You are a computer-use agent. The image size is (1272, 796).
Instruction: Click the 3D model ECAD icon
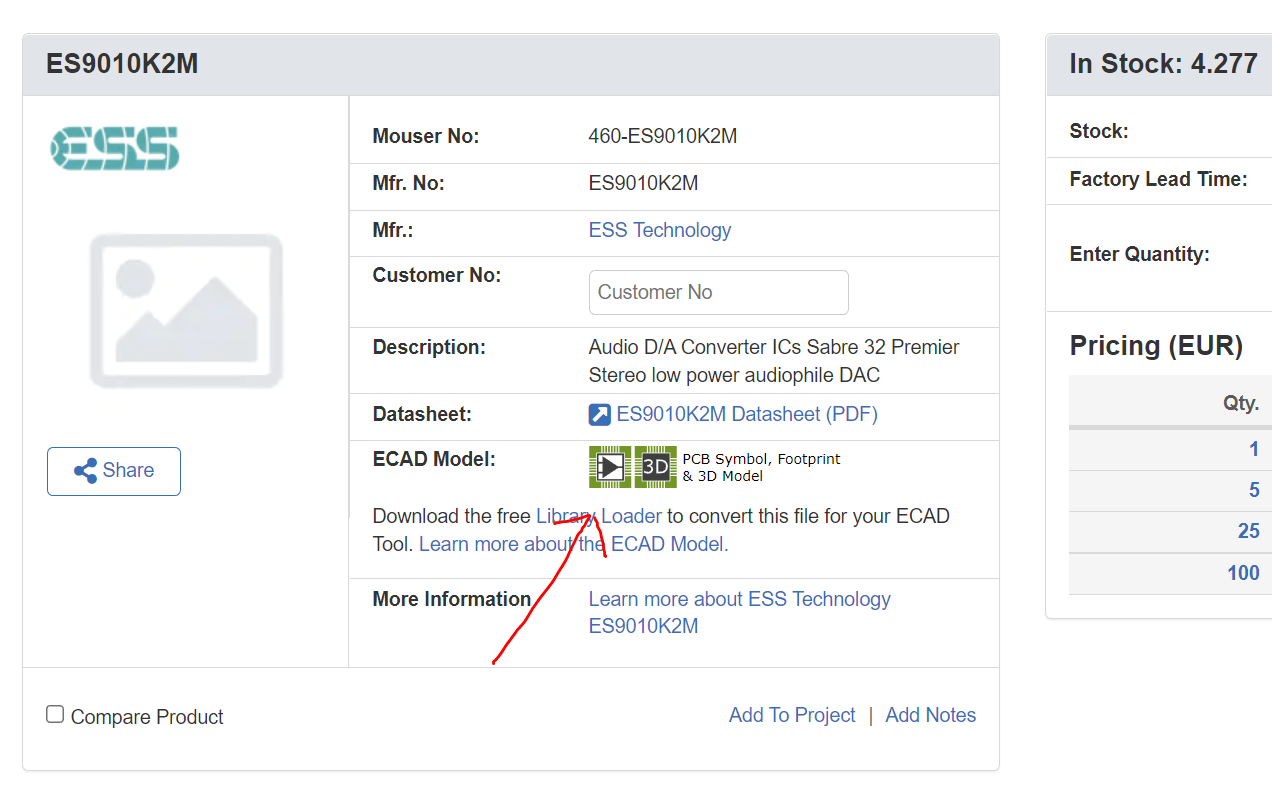click(656, 467)
